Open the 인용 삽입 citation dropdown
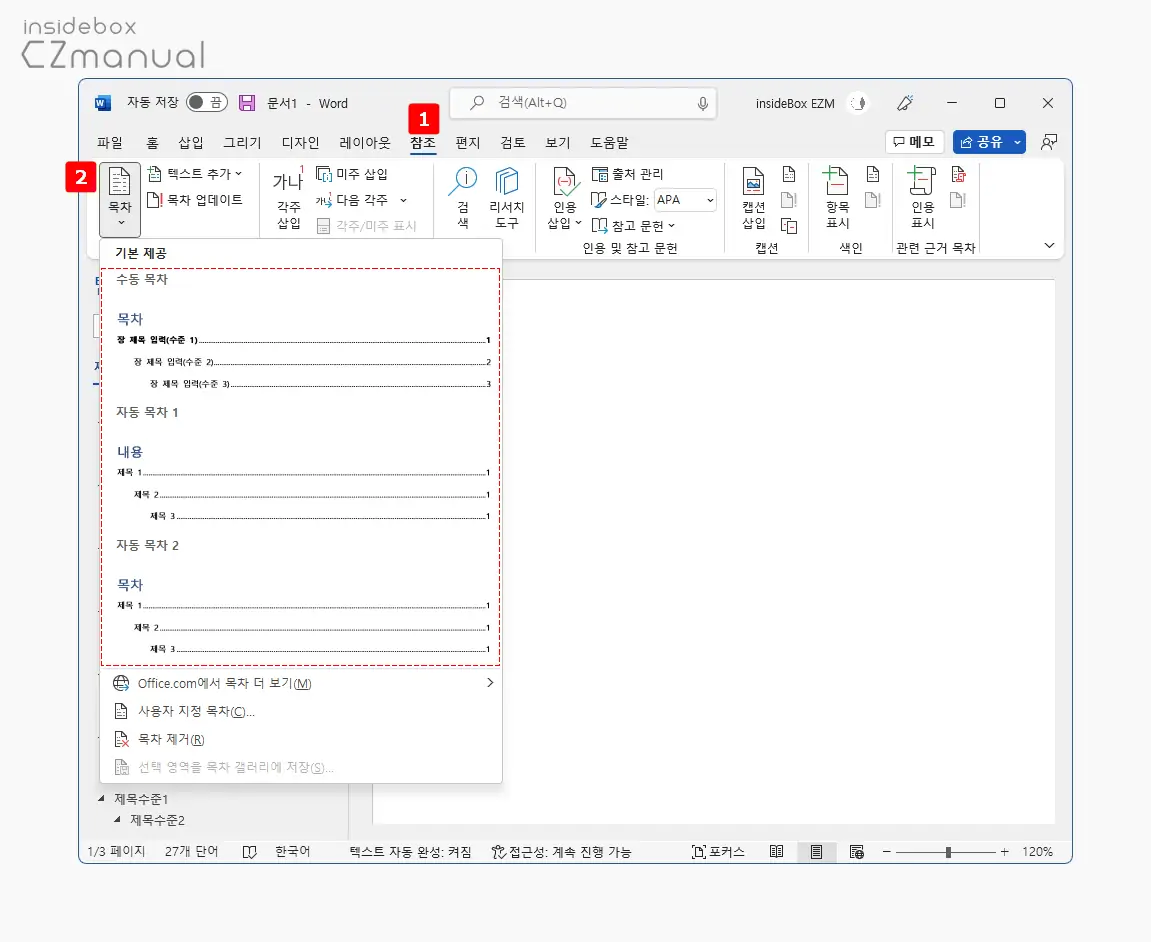 tap(564, 198)
